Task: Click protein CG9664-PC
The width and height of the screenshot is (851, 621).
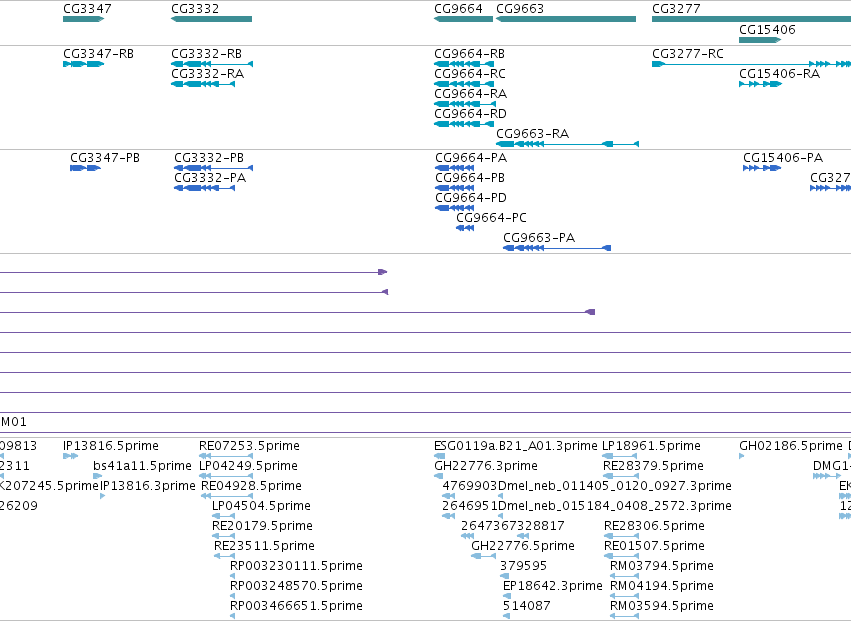Action: pos(465,228)
